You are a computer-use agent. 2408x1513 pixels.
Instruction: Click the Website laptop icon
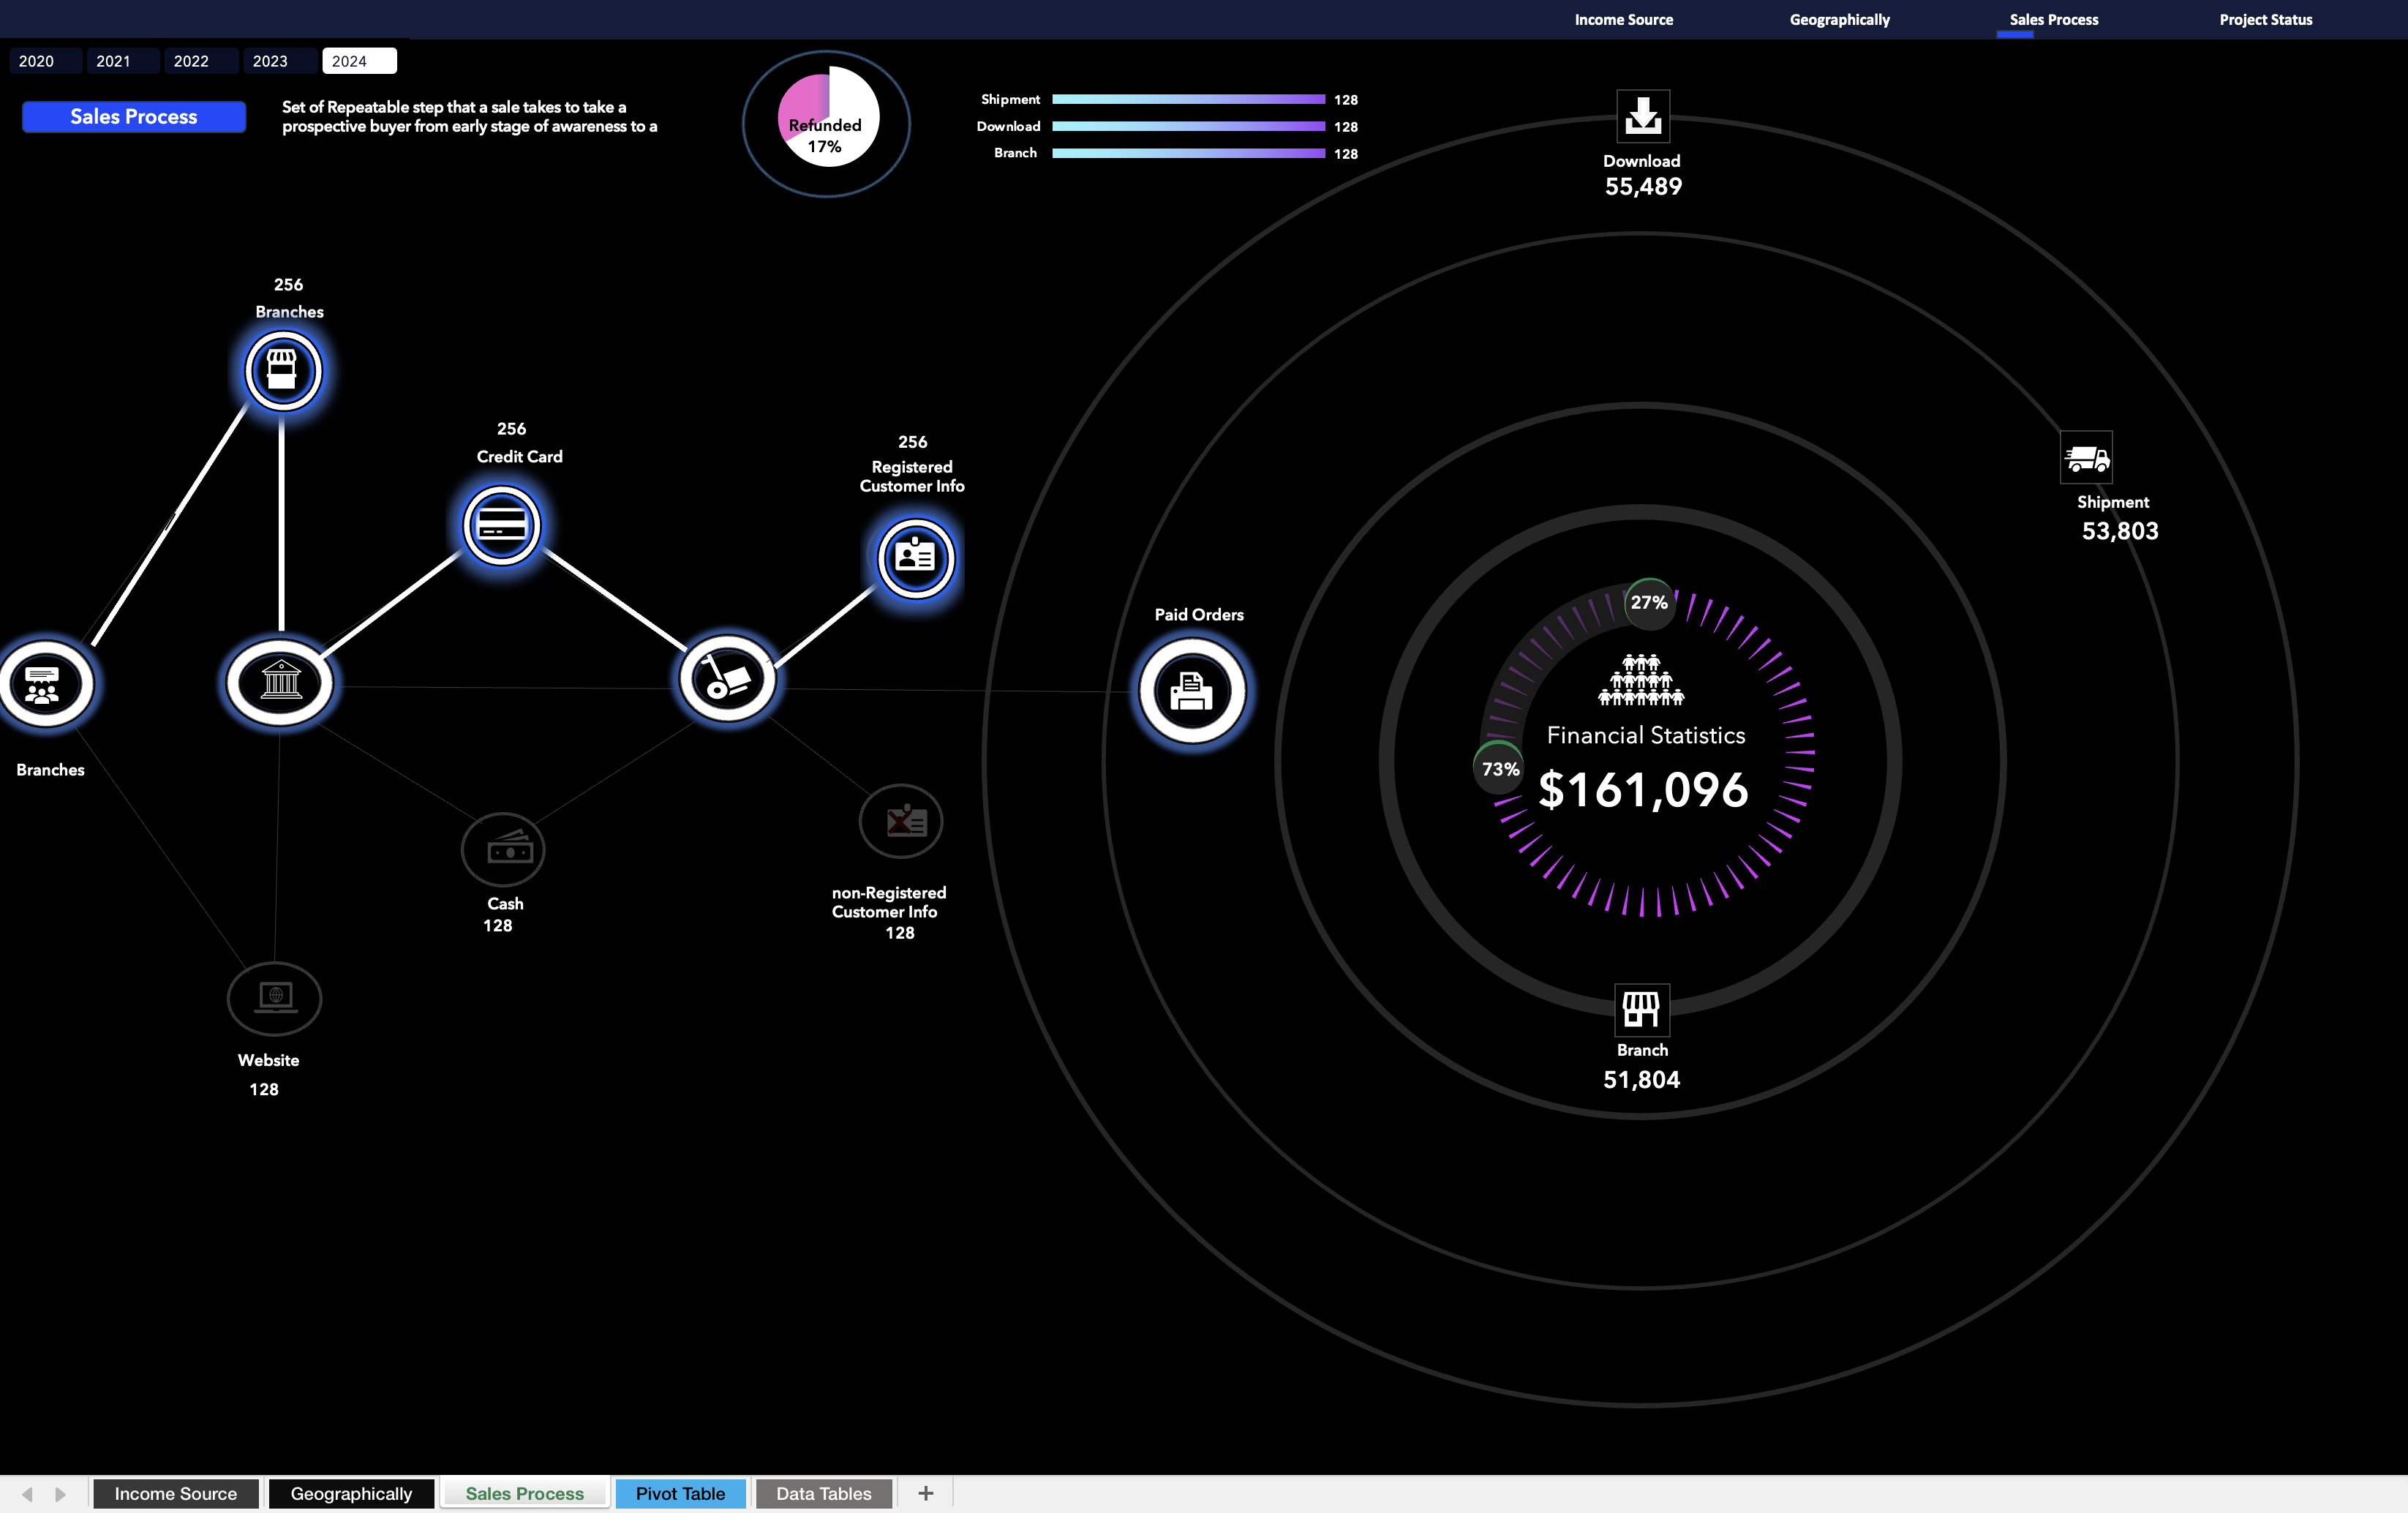275,998
